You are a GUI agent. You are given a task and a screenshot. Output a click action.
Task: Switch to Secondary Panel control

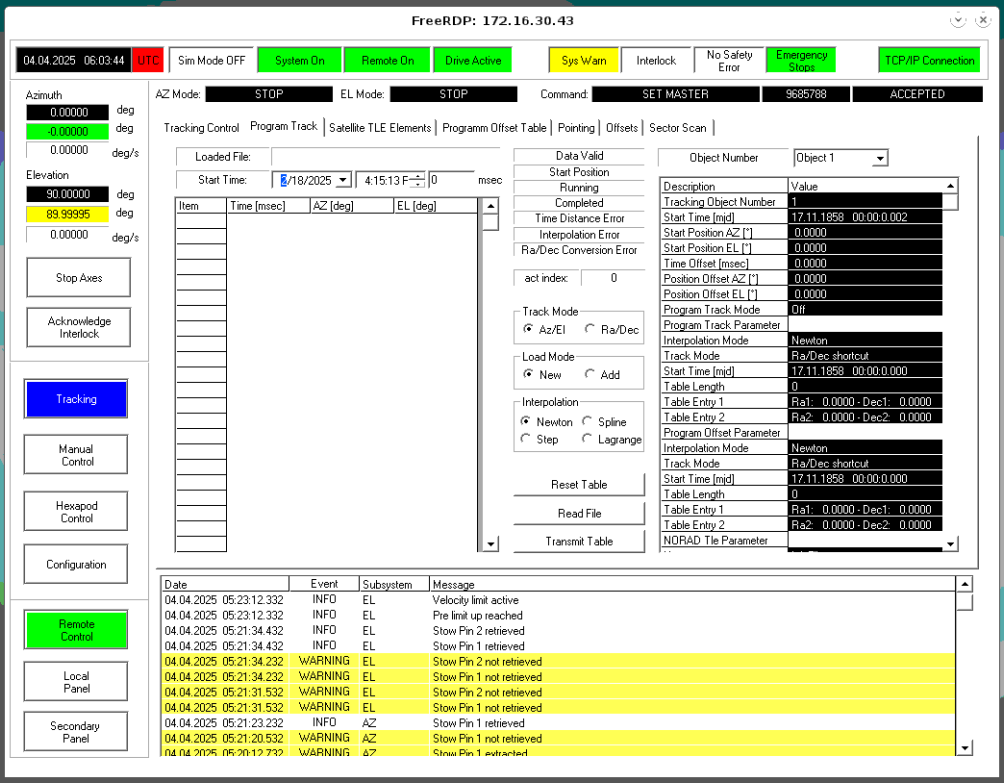click(x=76, y=732)
